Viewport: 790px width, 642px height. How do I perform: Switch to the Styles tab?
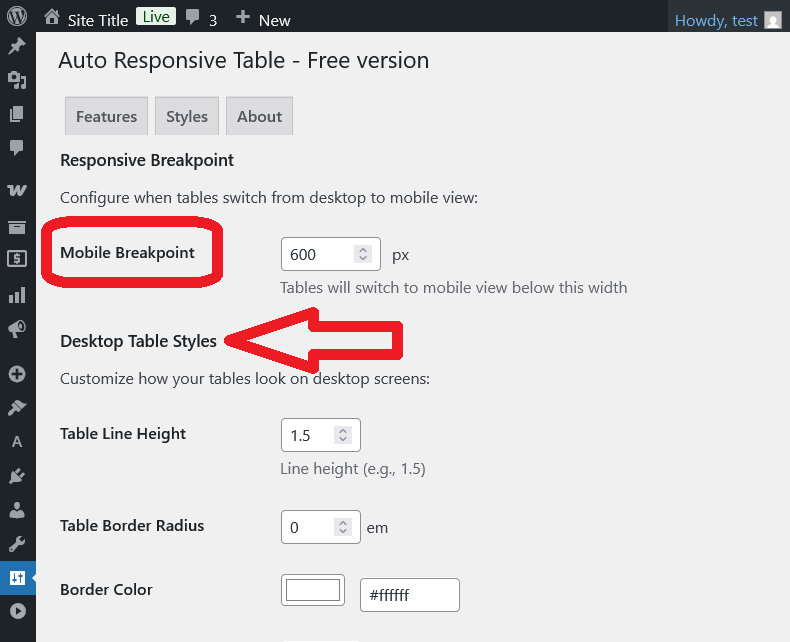[x=187, y=116]
